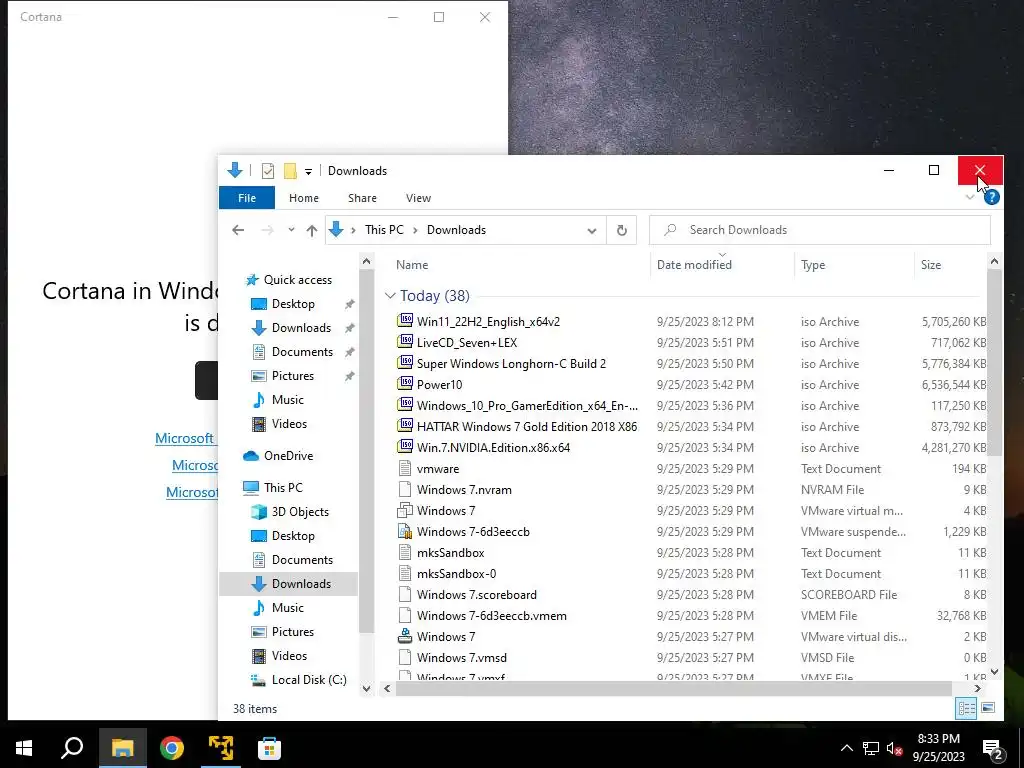Switch to details view layout icon
Viewport: 1024px width, 768px height.
click(x=967, y=708)
